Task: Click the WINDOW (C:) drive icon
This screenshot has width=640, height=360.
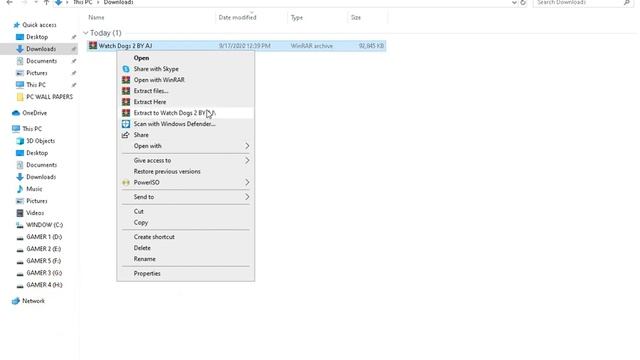Action: pyautogui.click(x=20, y=225)
